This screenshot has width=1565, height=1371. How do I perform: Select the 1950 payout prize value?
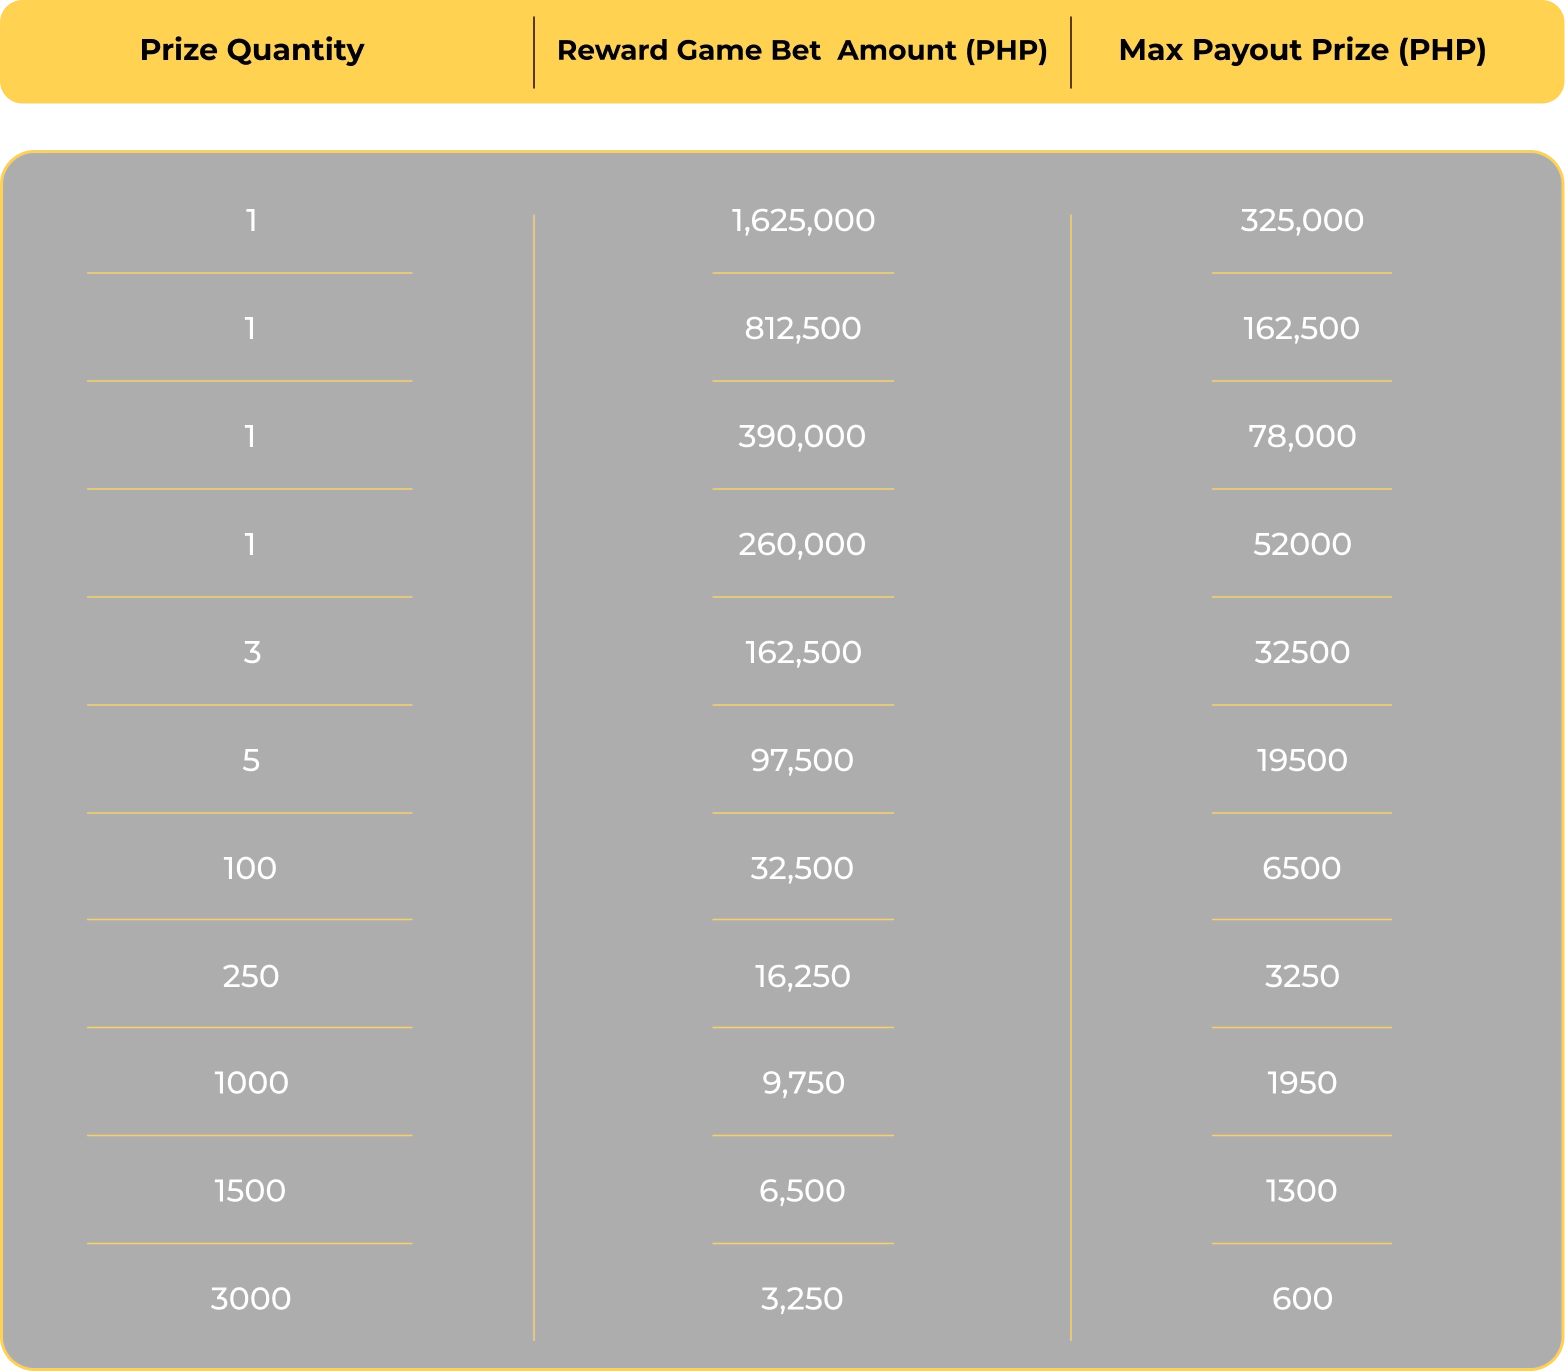(x=1301, y=1083)
